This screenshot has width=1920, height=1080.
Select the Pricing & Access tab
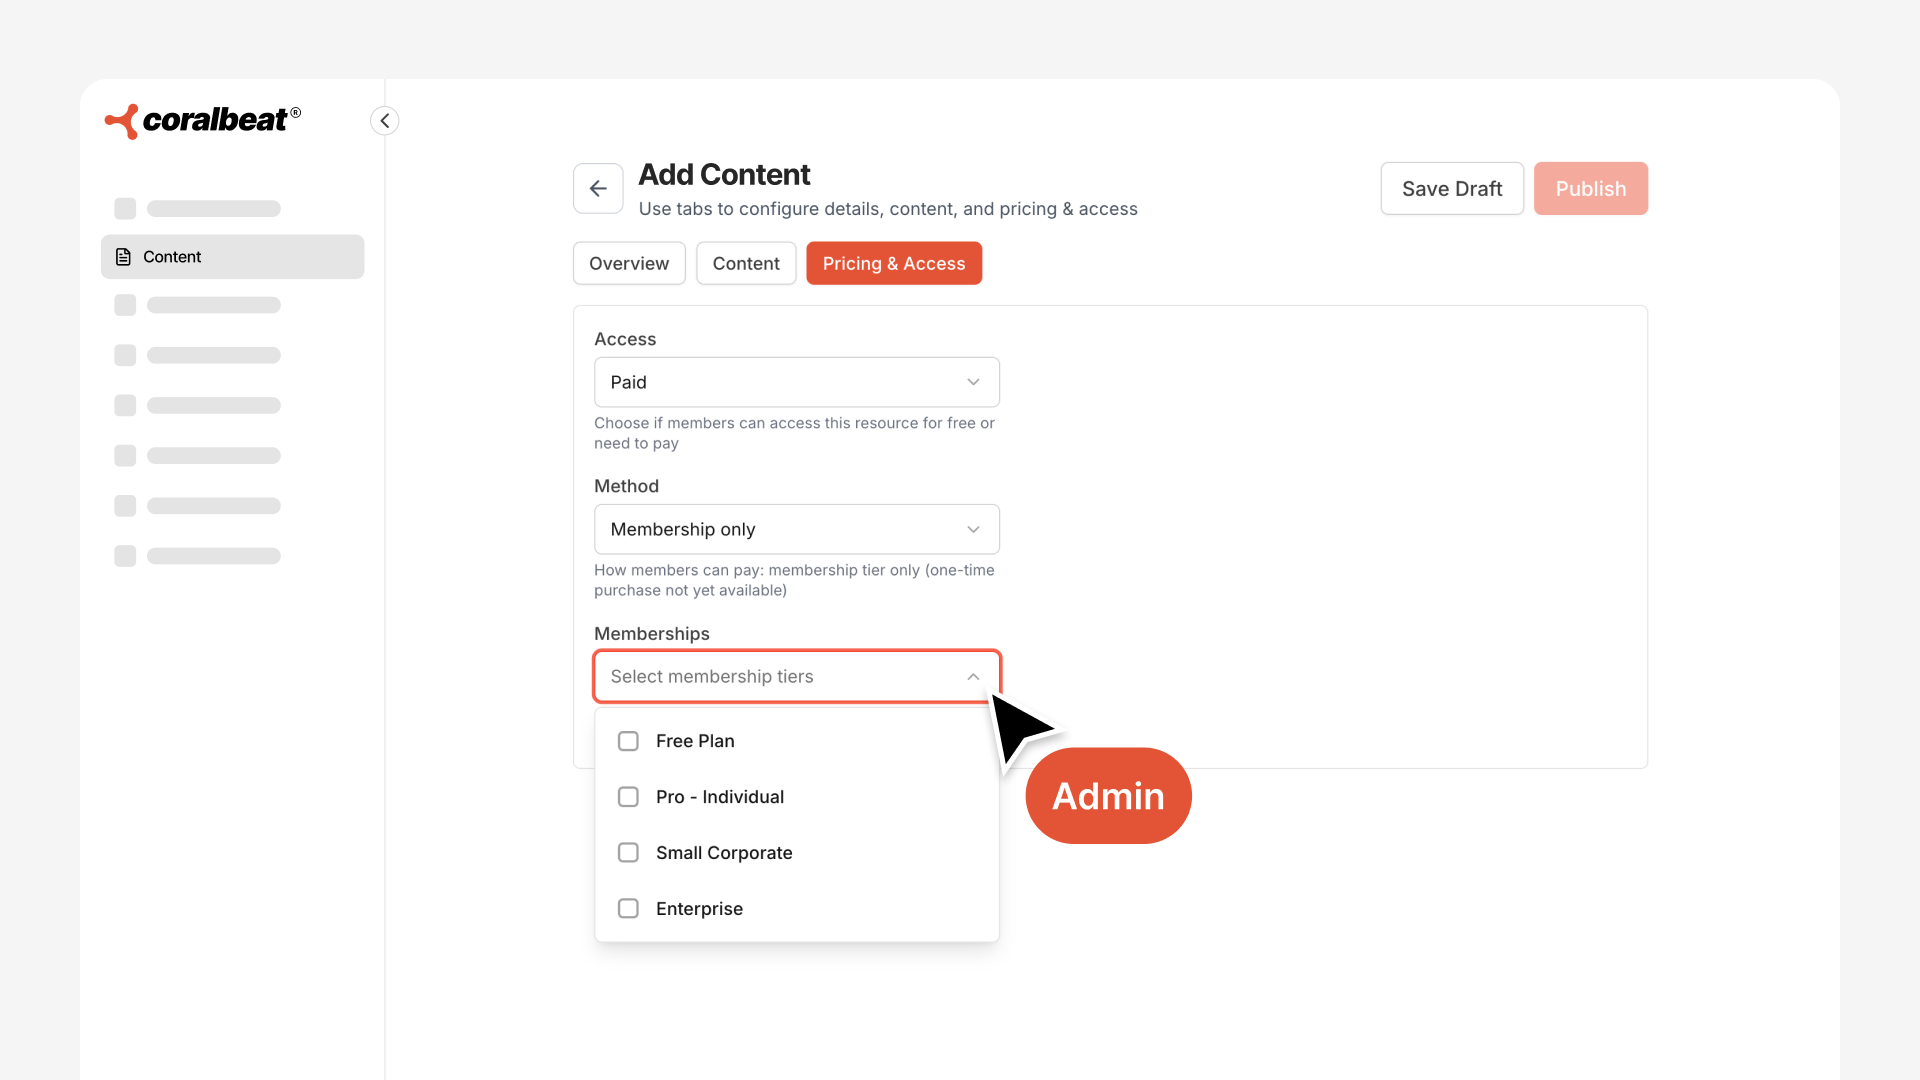894,264
